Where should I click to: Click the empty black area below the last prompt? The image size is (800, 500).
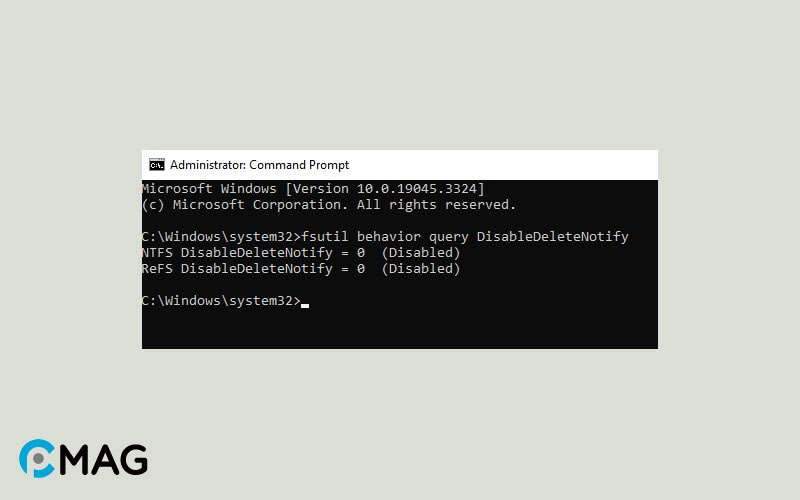click(400, 328)
